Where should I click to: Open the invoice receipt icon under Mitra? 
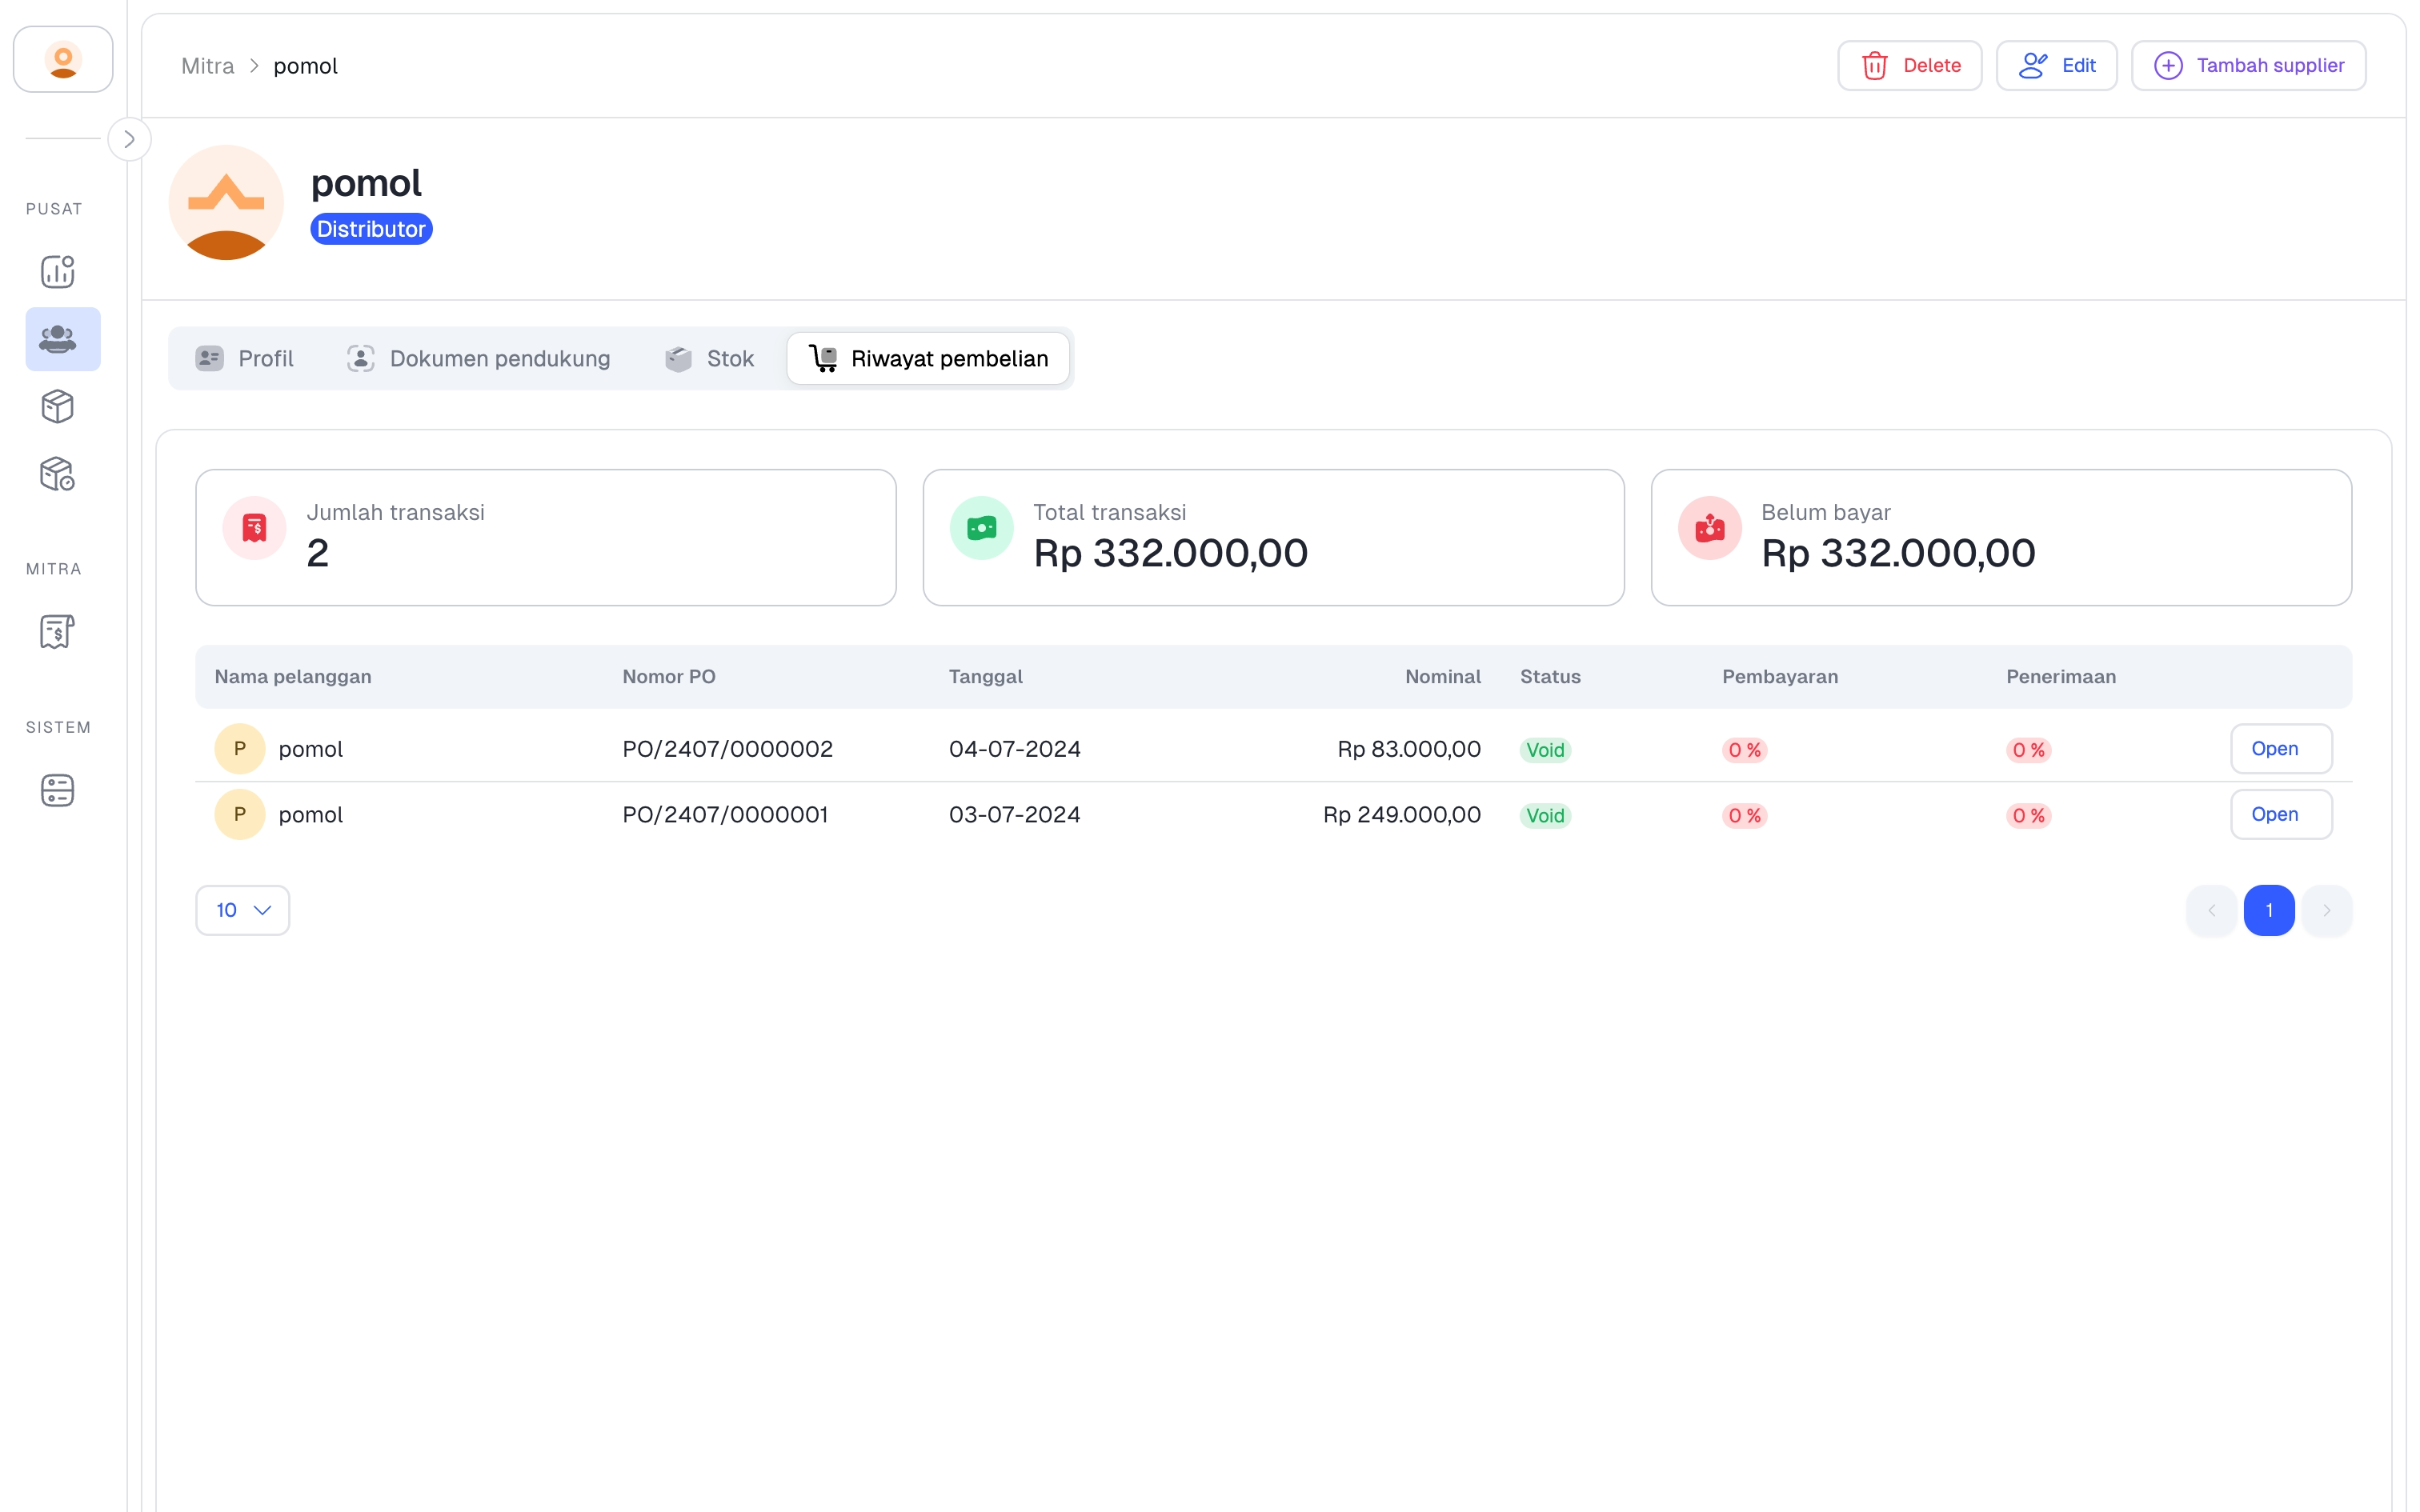(58, 631)
